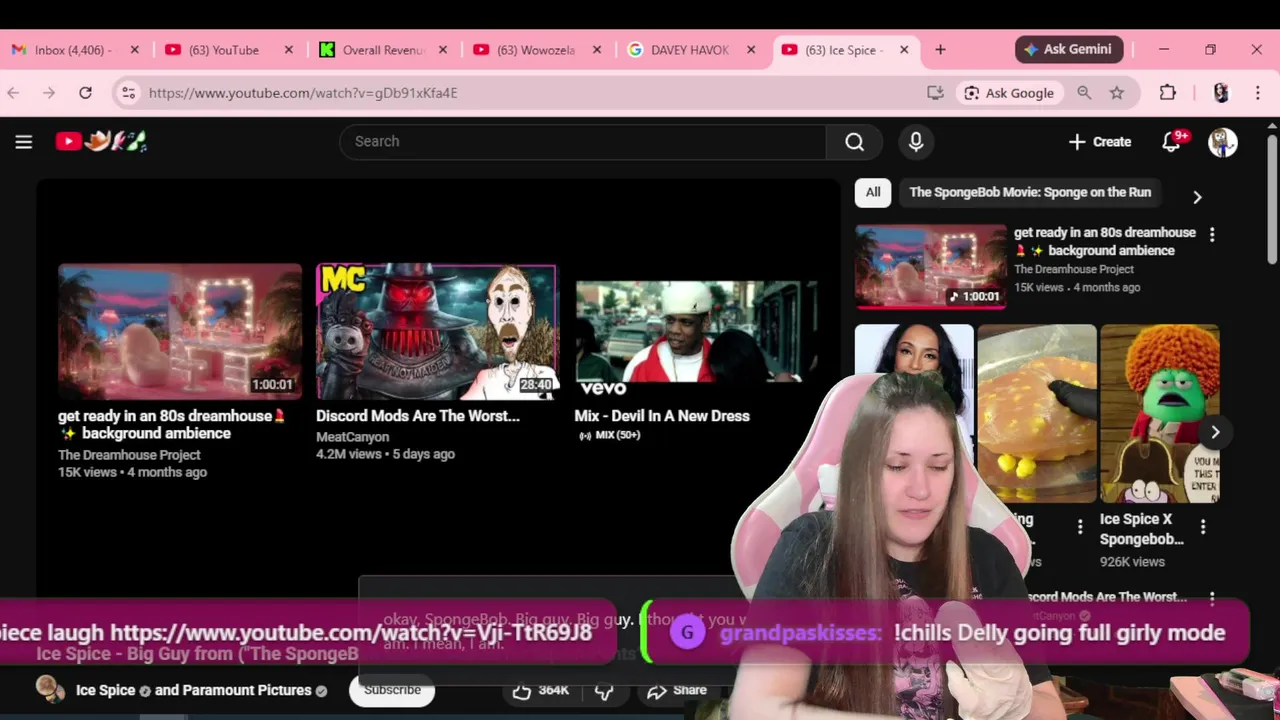1280x720 pixels.
Task: Open options for Ice Spice X Spongebob short
Action: [x=1203, y=526]
